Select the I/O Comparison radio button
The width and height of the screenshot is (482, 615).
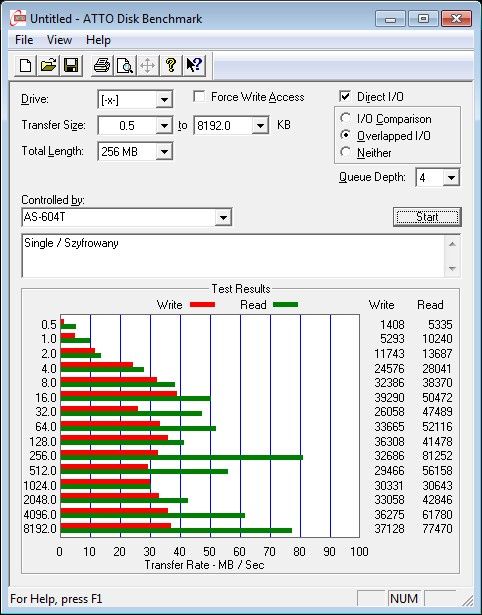tap(346, 118)
